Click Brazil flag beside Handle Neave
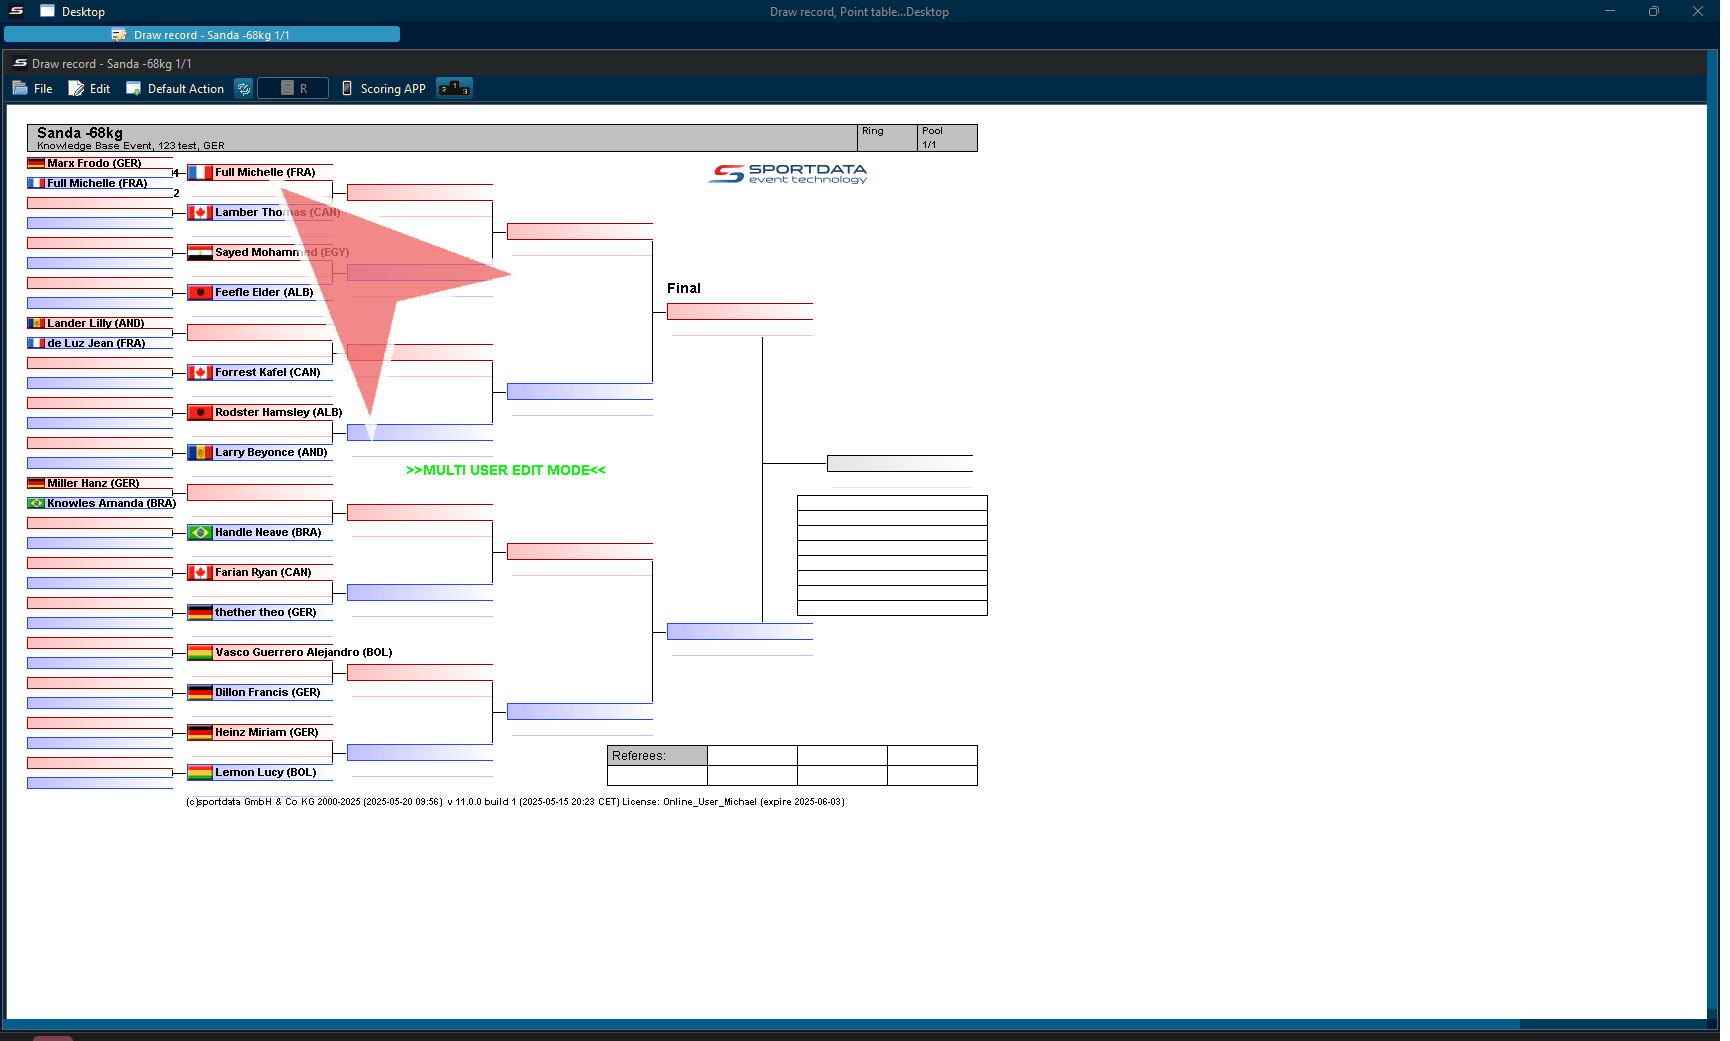Viewport: 1730px width, 1041px height. pos(200,533)
